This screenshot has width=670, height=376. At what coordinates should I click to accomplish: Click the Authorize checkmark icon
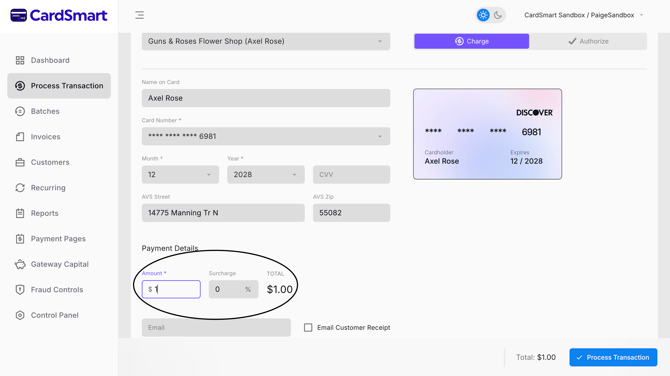click(x=572, y=41)
